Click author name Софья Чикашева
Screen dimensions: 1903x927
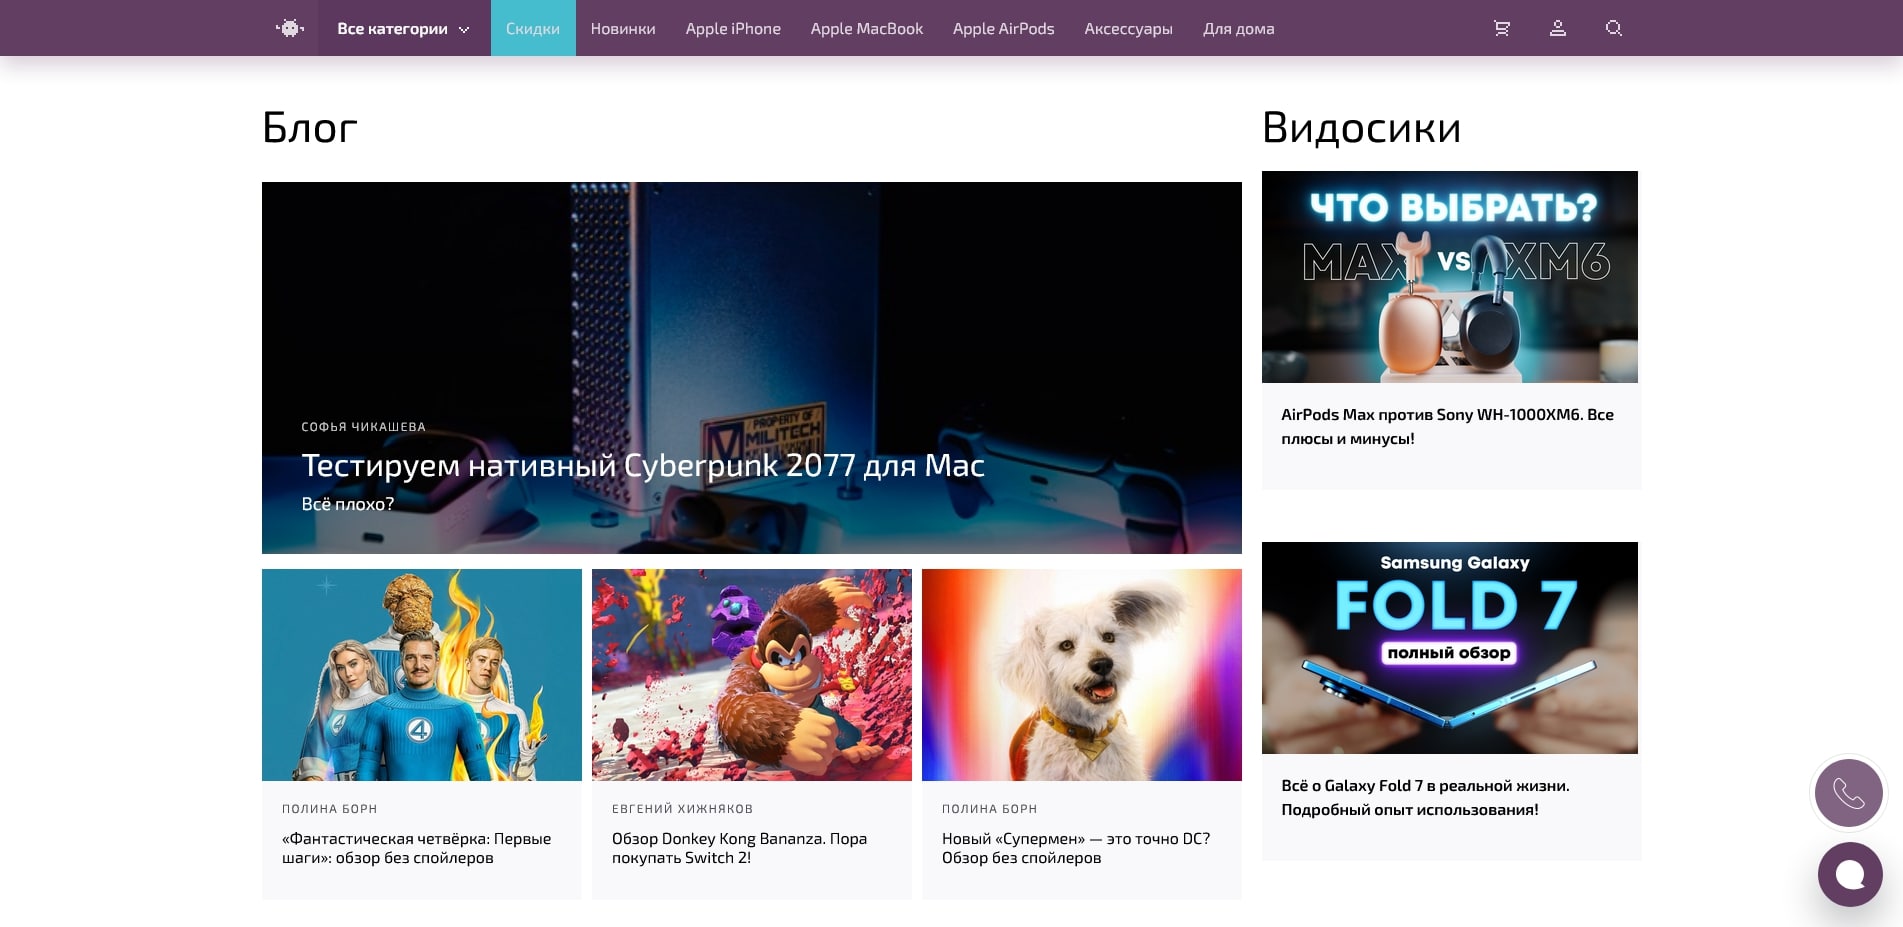pyautogui.click(x=364, y=427)
